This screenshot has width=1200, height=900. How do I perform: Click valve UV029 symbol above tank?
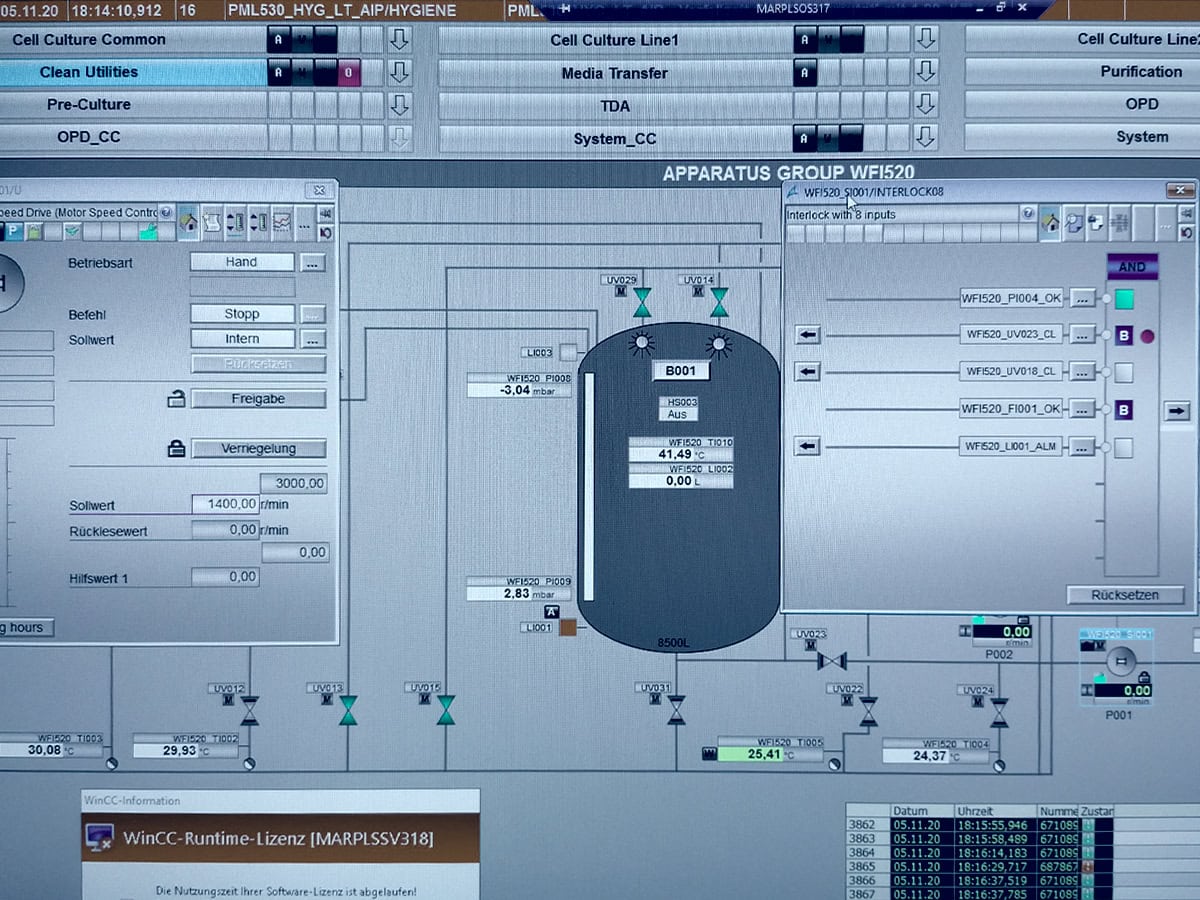point(642,303)
